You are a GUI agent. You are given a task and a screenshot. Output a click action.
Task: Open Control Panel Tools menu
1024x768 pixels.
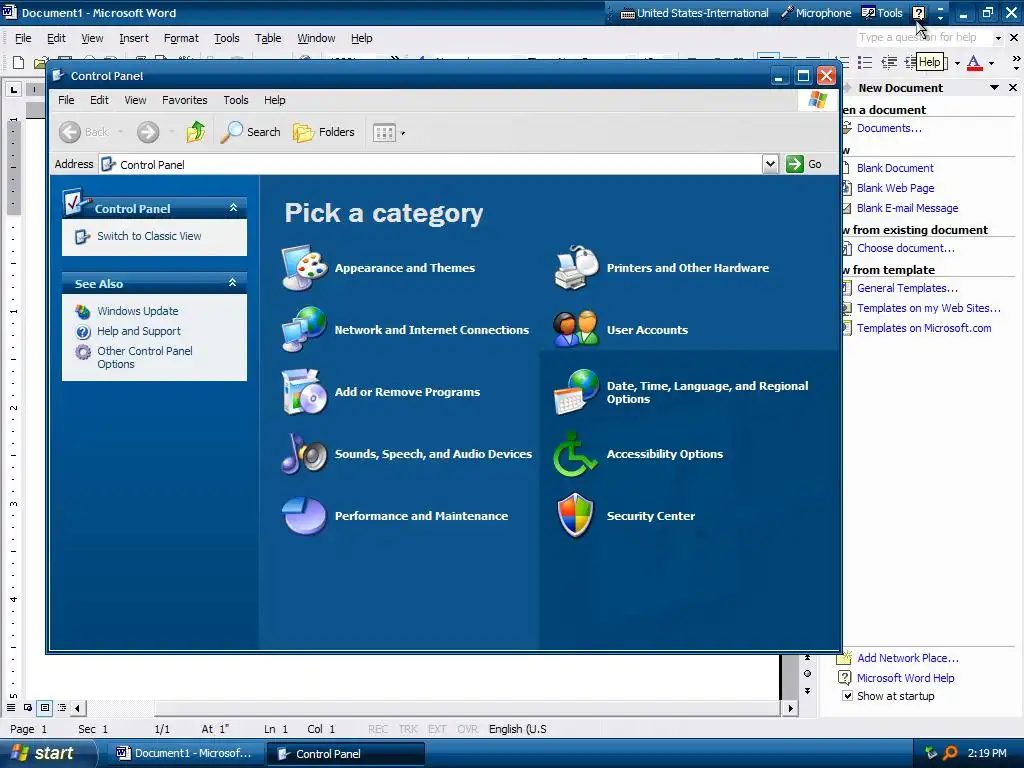click(x=236, y=100)
